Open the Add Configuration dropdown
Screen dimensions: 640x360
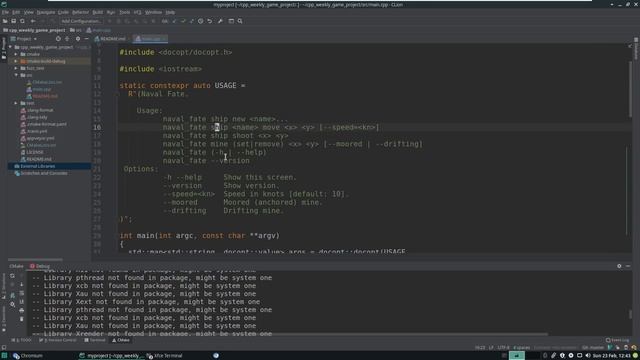(x=81, y=21)
